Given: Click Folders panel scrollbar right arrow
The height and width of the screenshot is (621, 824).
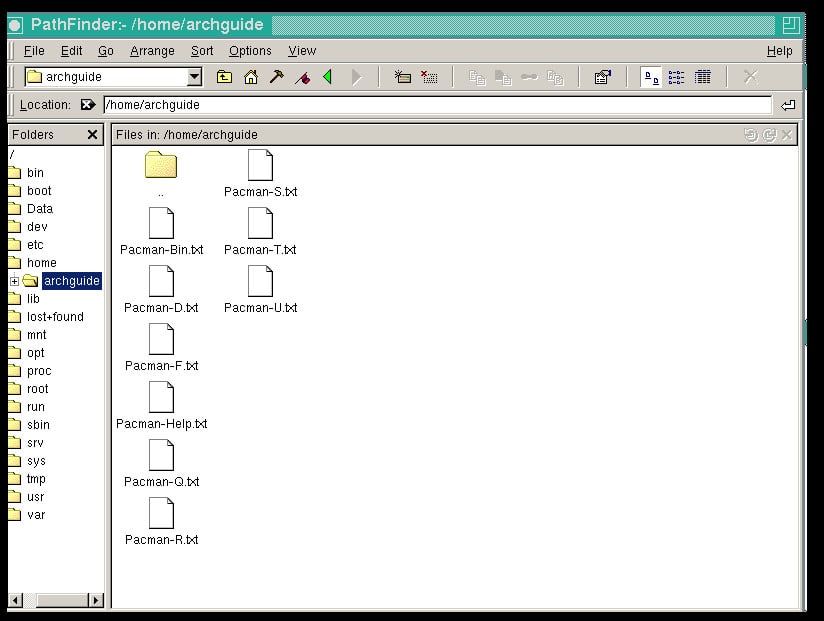Looking at the screenshot, I should coord(96,600).
